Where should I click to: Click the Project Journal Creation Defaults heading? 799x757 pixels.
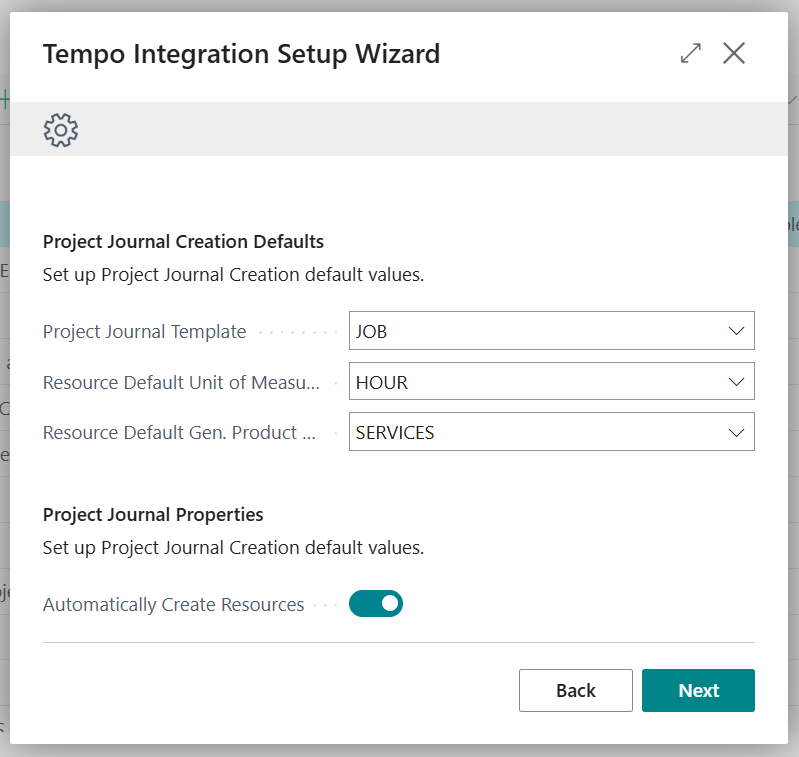point(183,241)
